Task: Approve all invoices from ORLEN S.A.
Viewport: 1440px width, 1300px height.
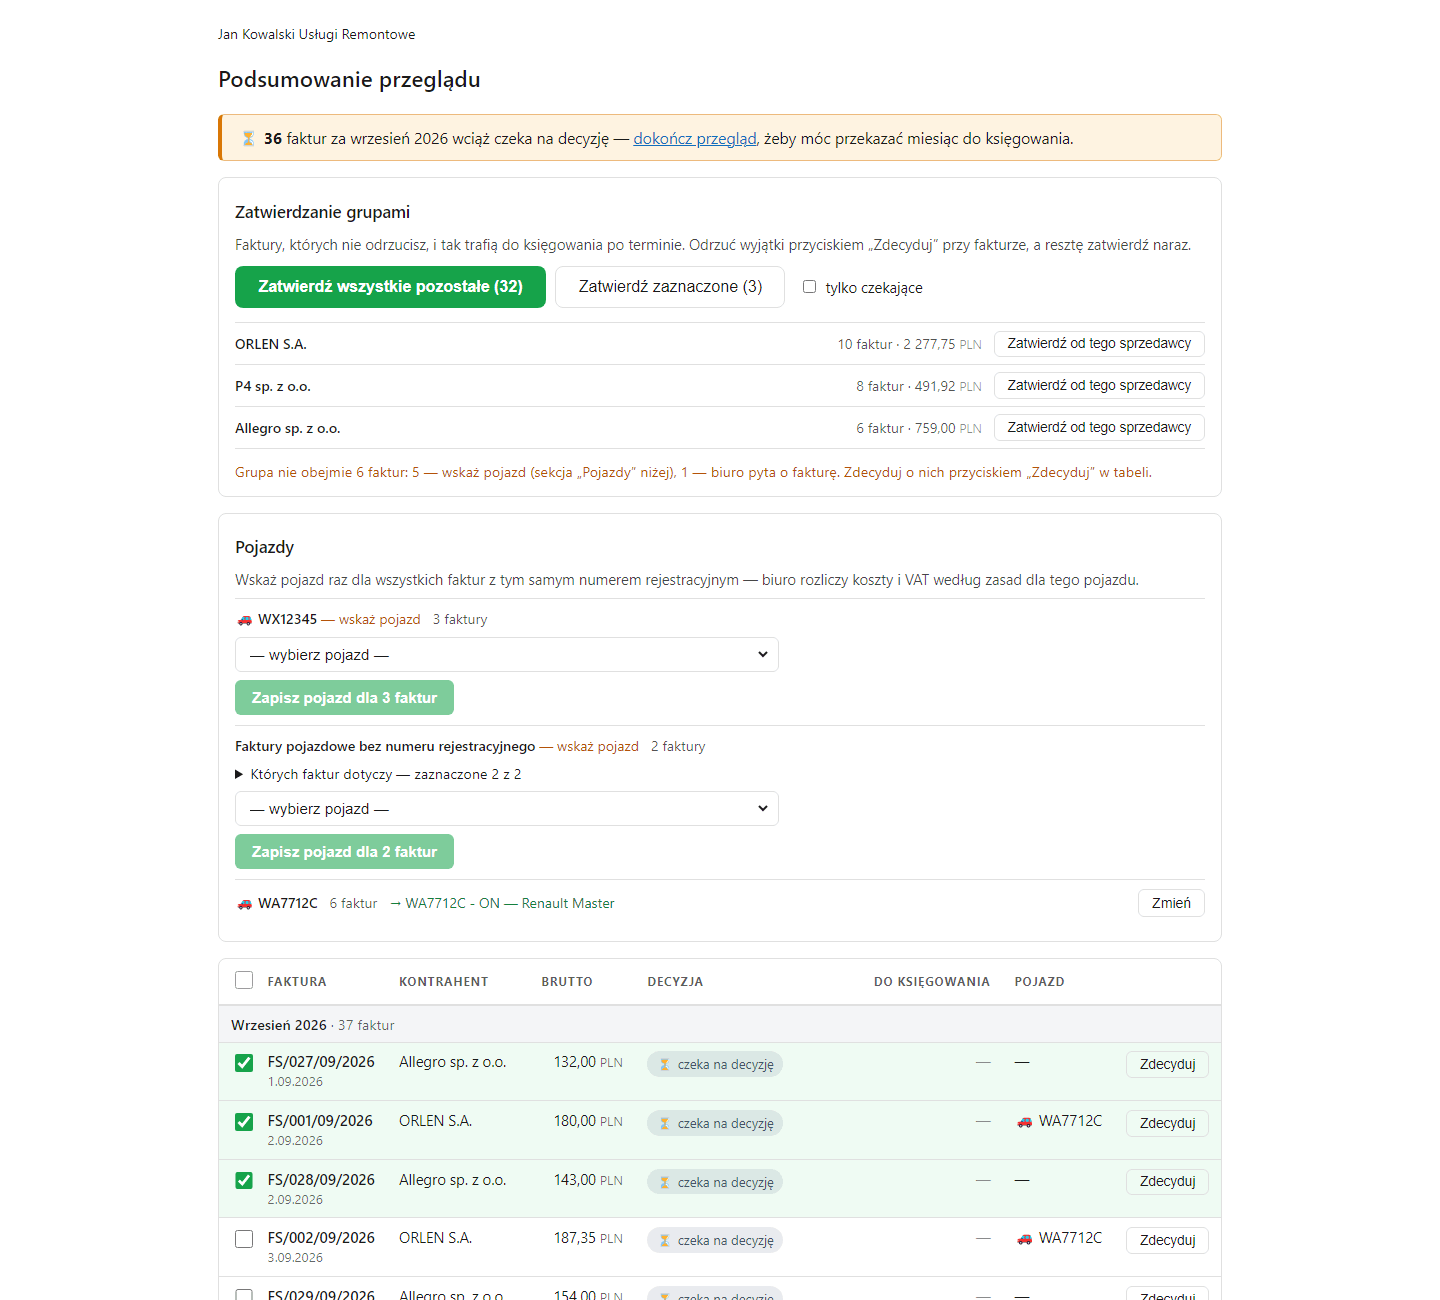Action: tap(1099, 344)
